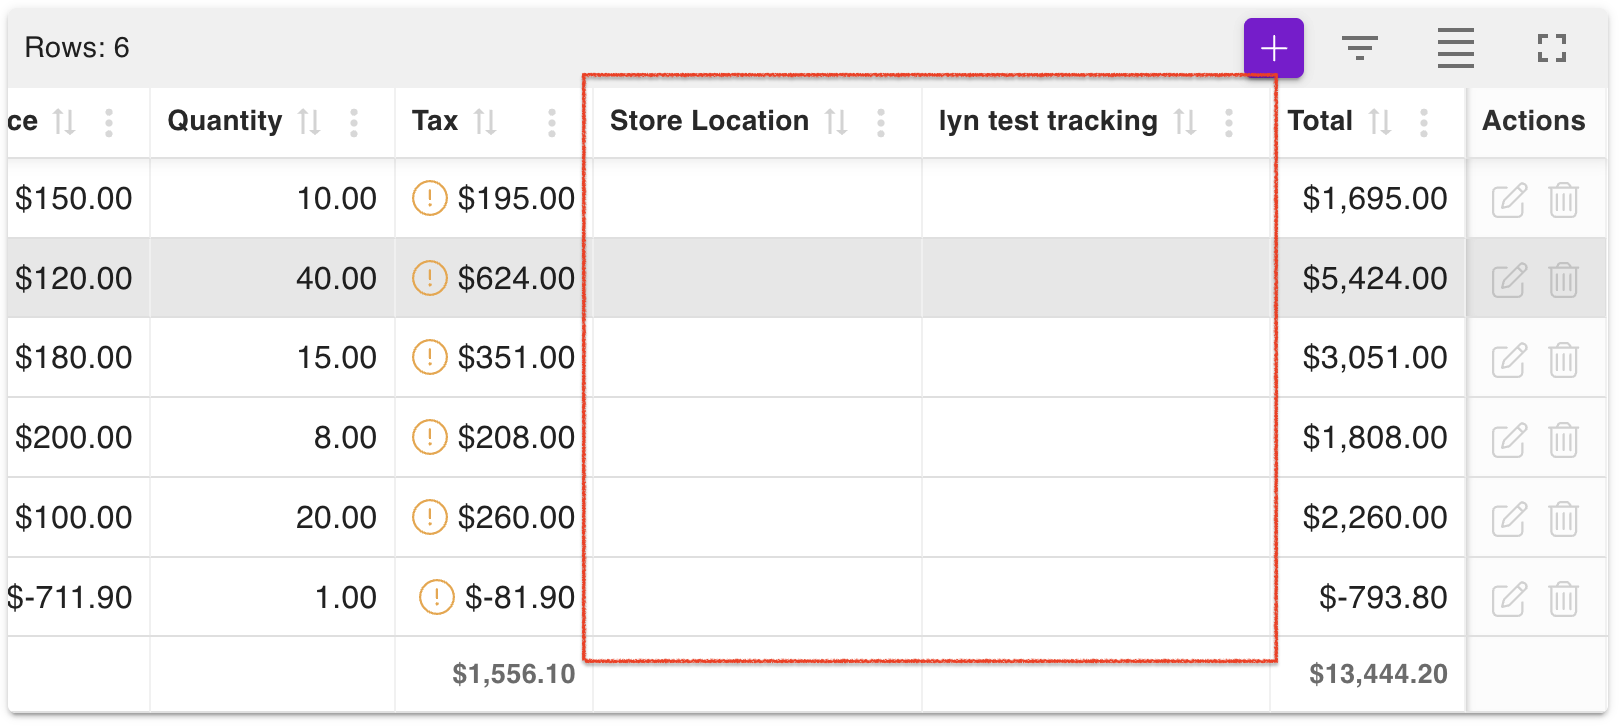1620x728 pixels.
Task: Click the $1,695.00 total cell
Action: click(1368, 198)
